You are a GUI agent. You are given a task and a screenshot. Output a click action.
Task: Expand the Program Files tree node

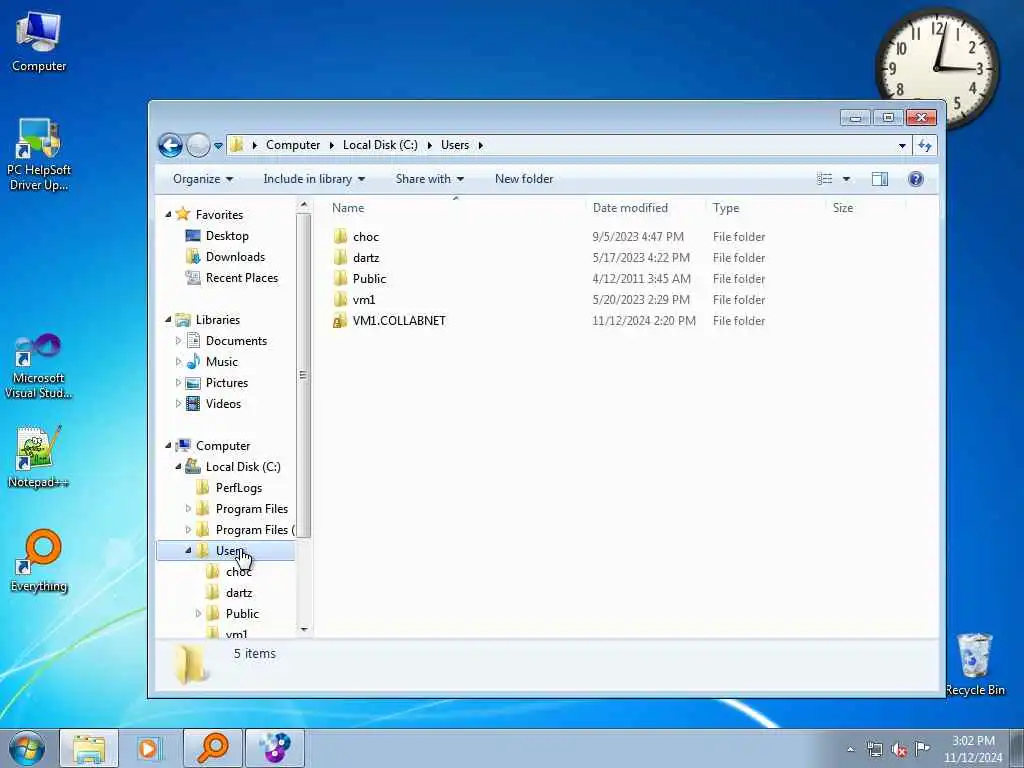(188, 509)
